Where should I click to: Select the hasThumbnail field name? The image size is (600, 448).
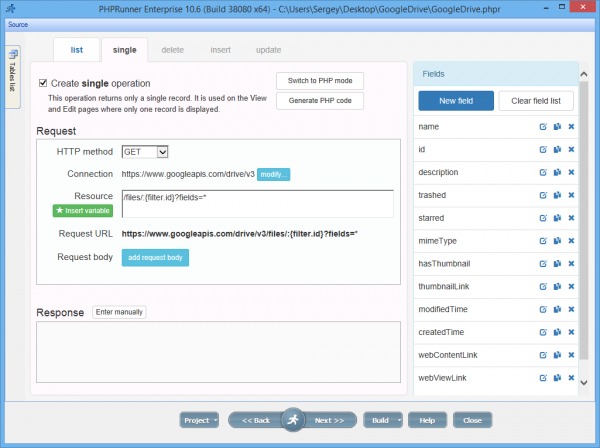tap(444, 264)
